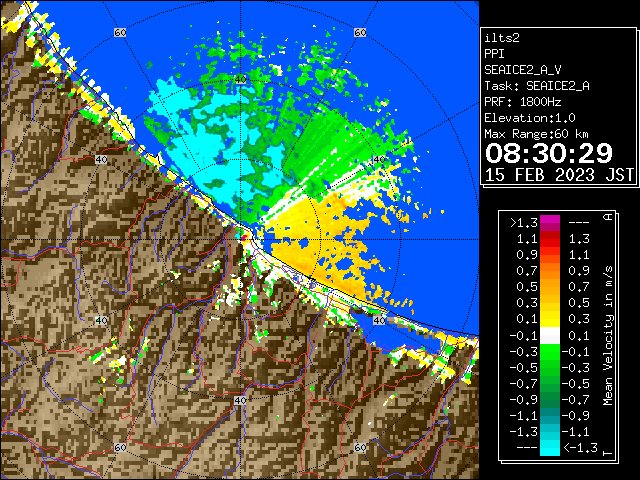Click the '60' range ring label at southwest
The width and height of the screenshot is (640, 480).
[x=120, y=448]
